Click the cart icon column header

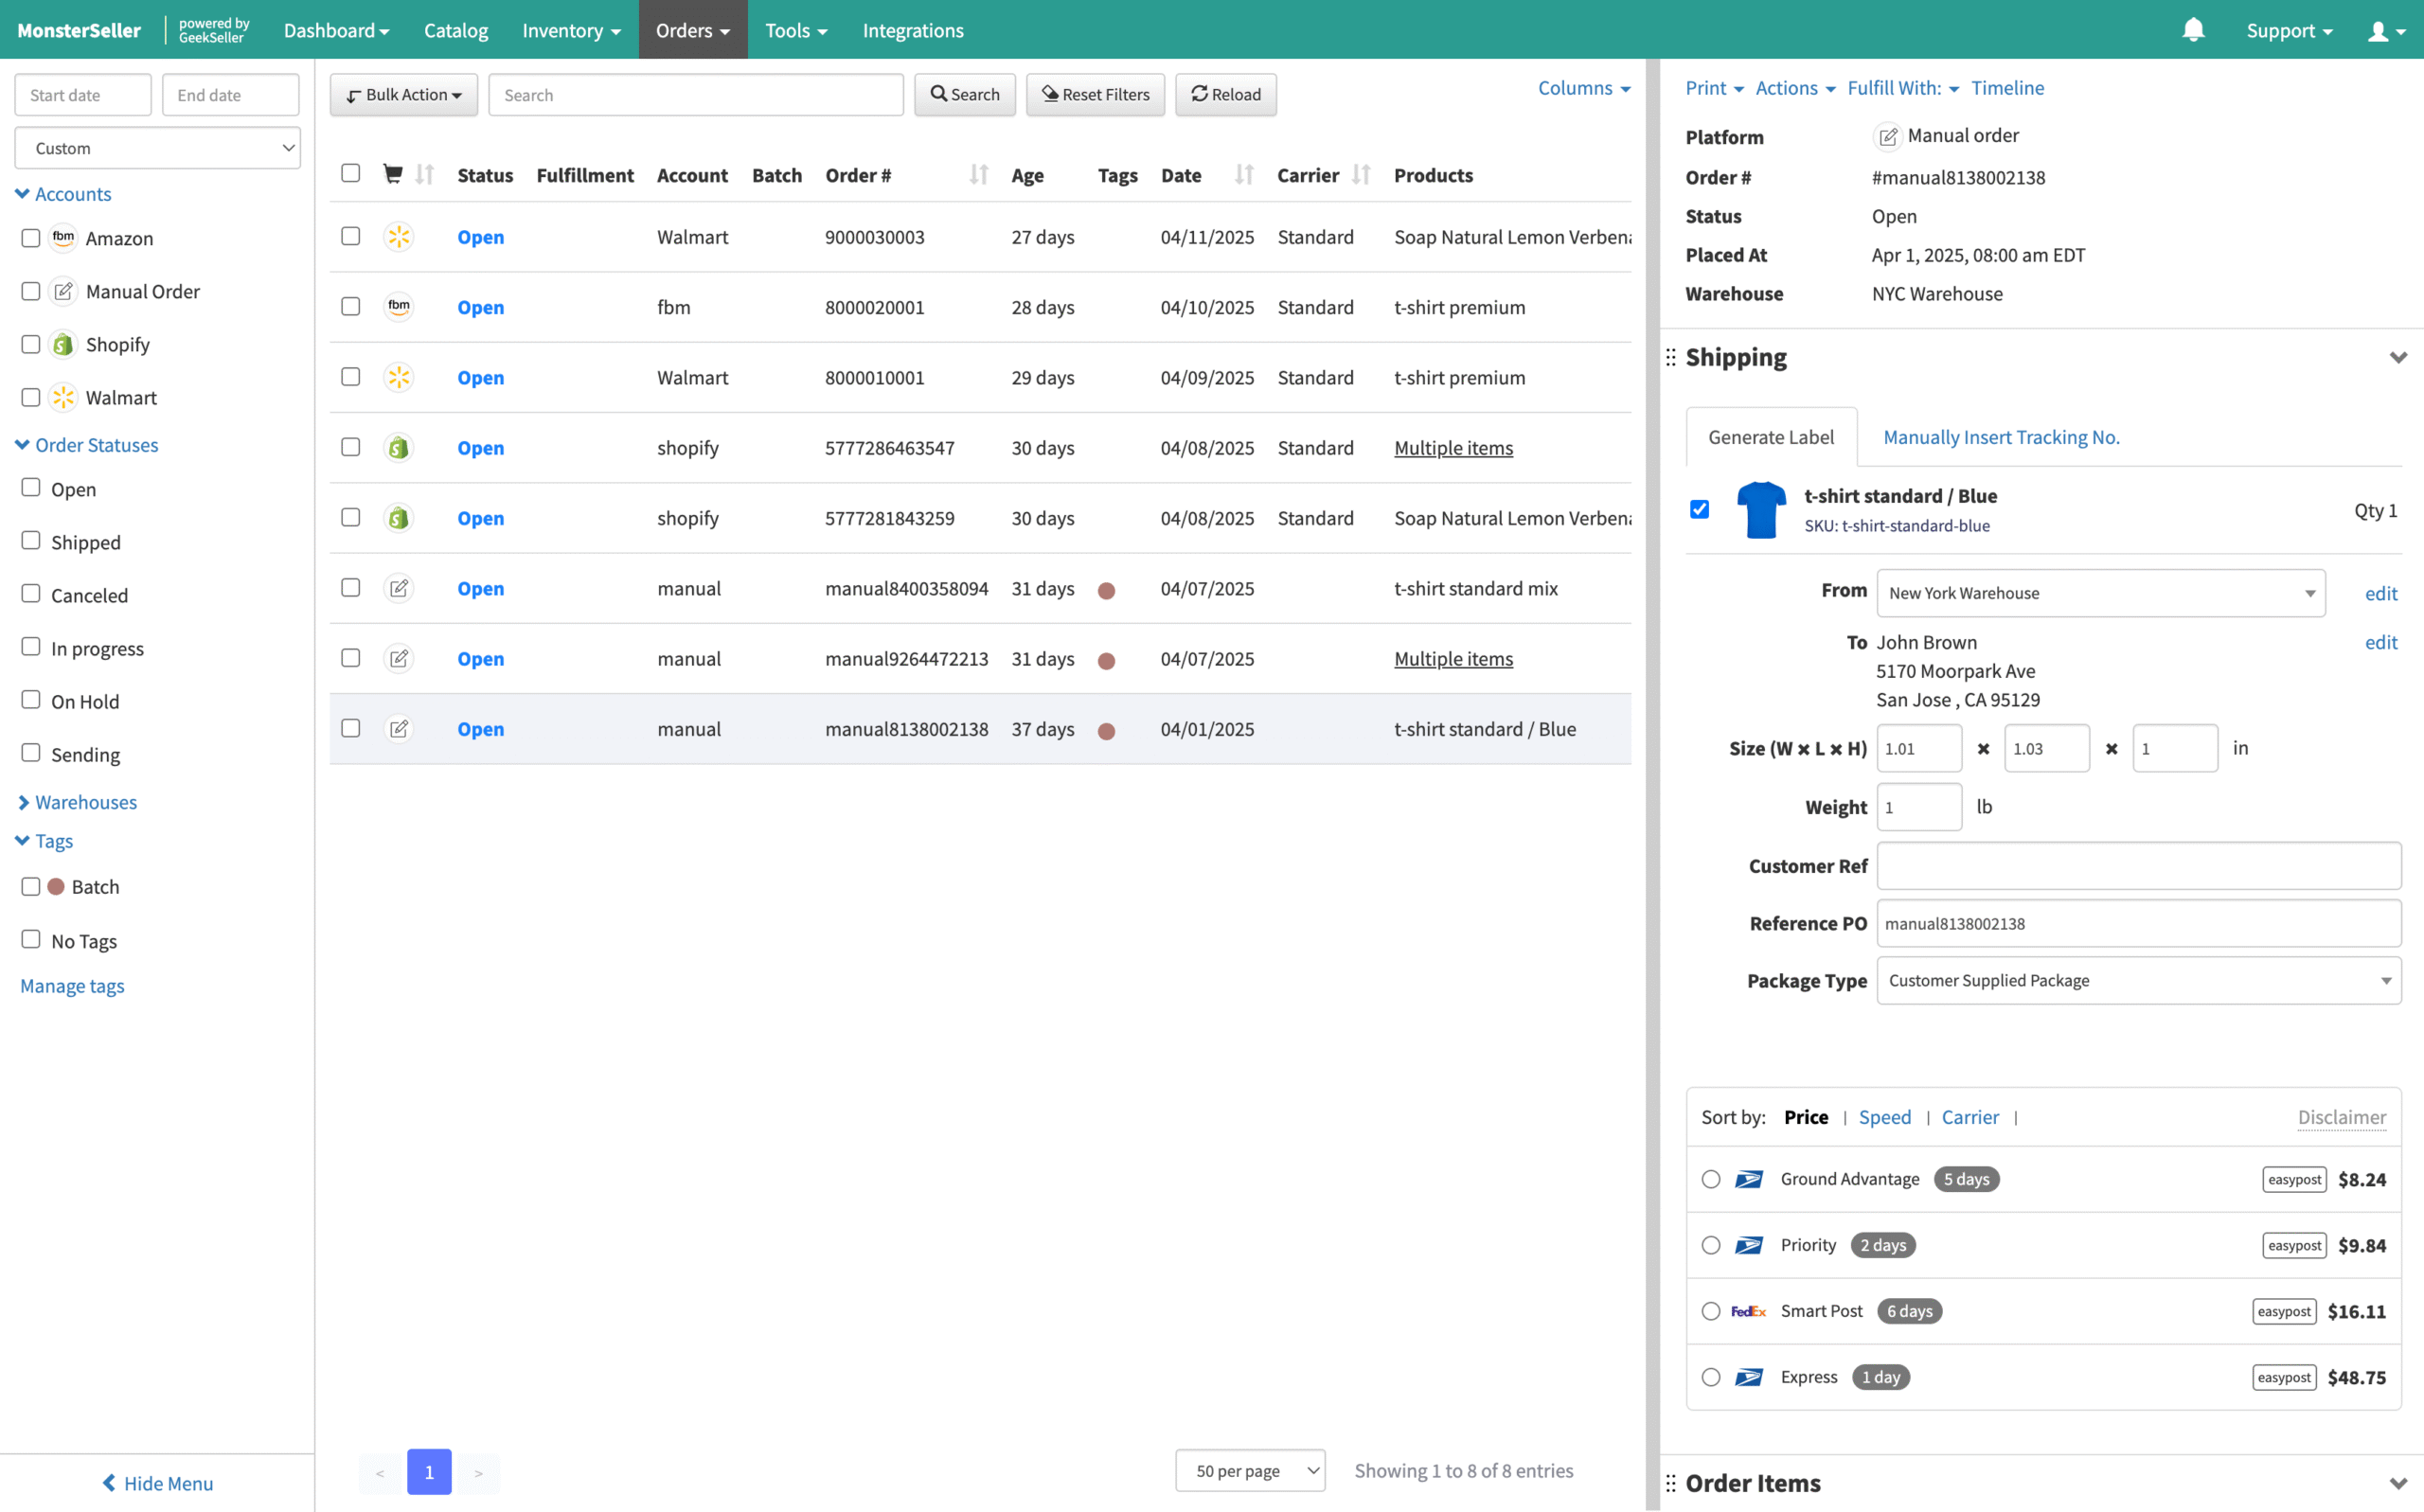(x=393, y=174)
